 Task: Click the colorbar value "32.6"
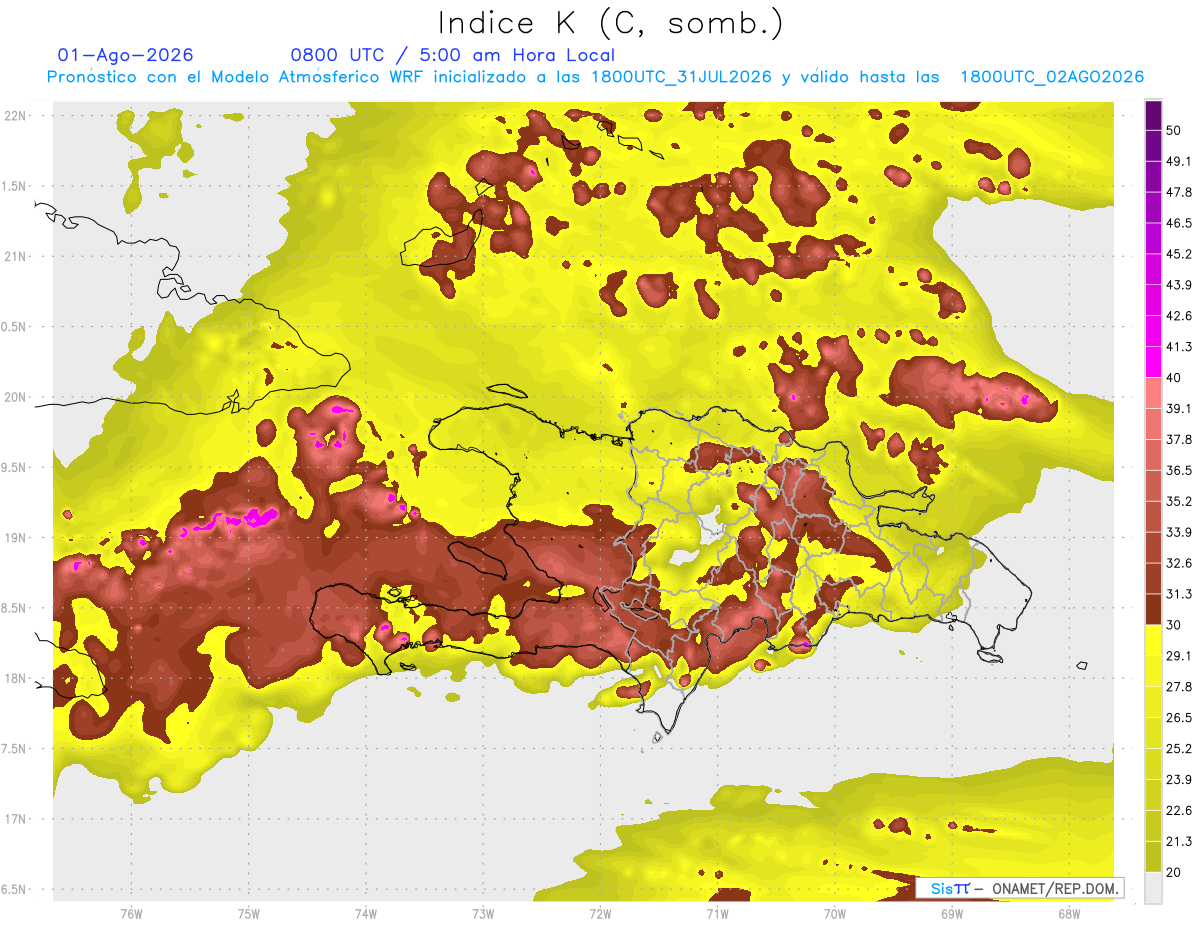(1178, 563)
